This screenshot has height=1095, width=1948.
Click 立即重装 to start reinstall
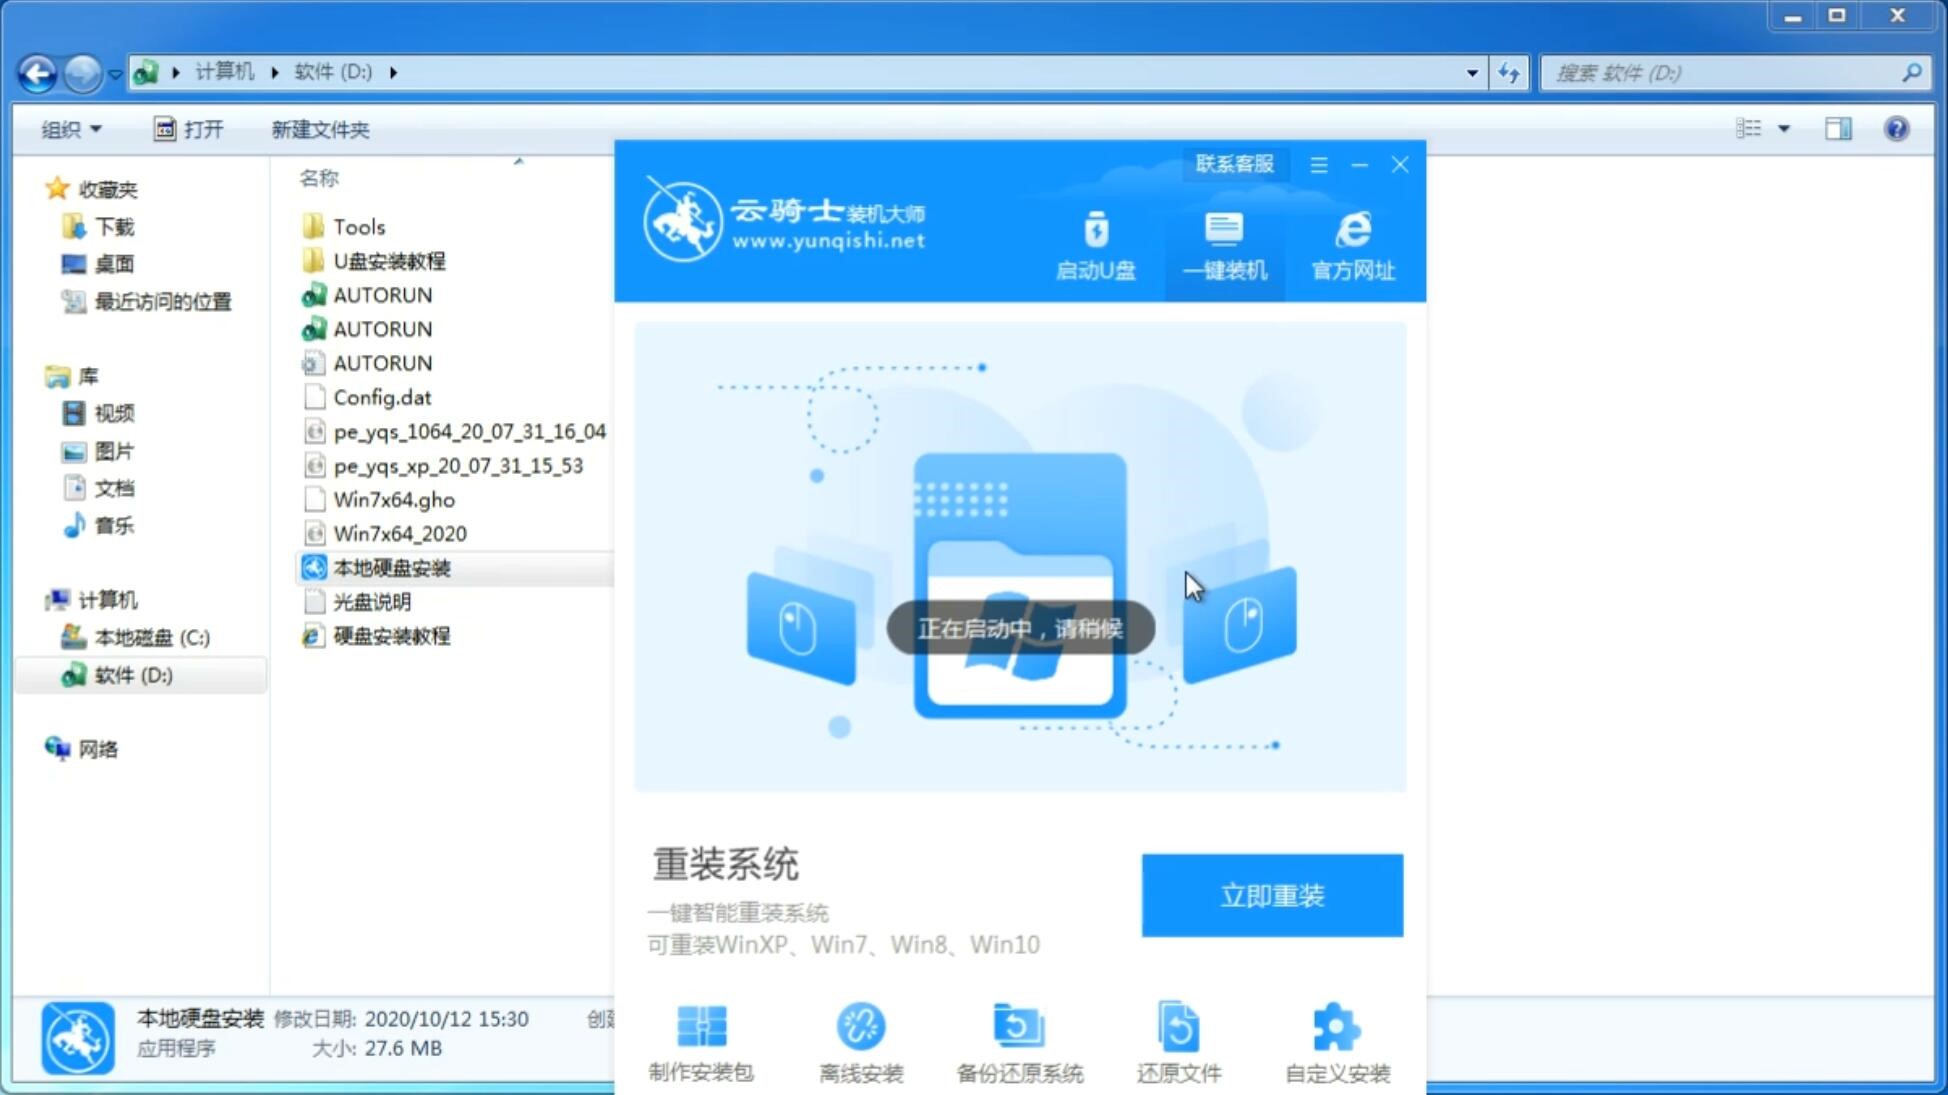(x=1270, y=894)
